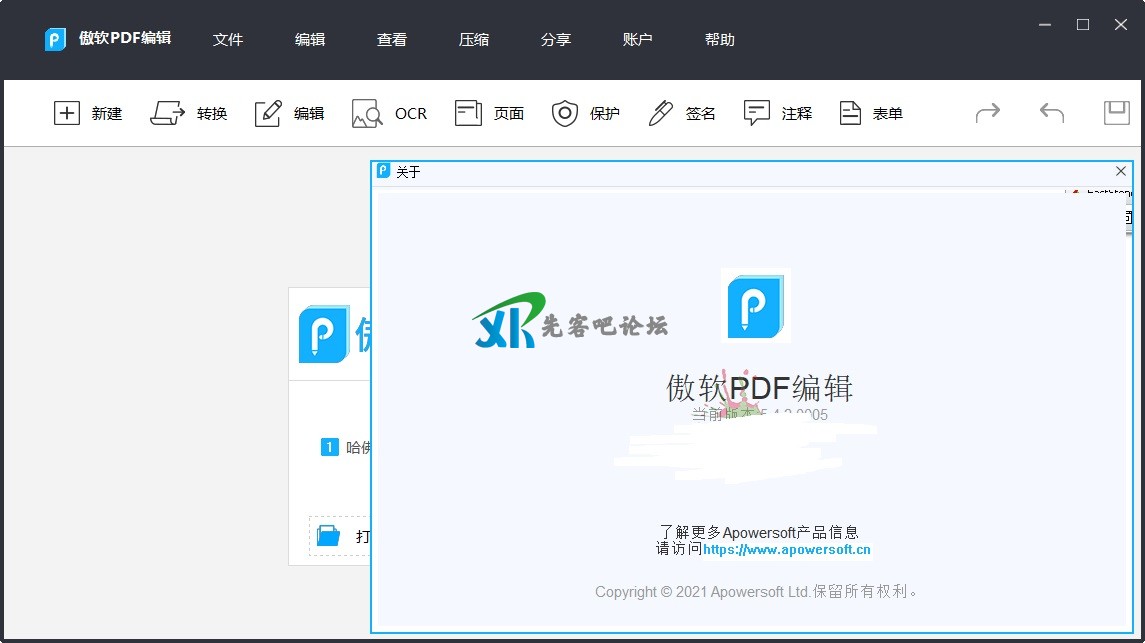Open the Compress (压缩) menu
The image size is (1145, 643).
474,40
